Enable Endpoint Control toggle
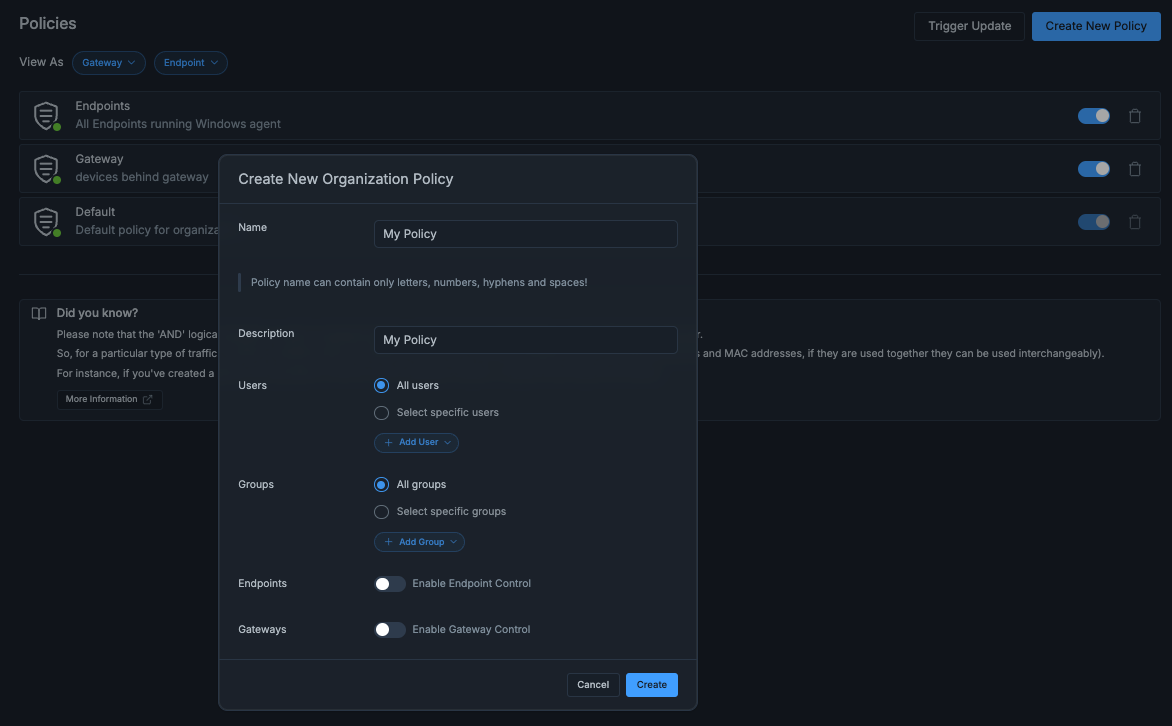This screenshot has width=1172, height=726. pyautogui.click(x=390, y=583)
